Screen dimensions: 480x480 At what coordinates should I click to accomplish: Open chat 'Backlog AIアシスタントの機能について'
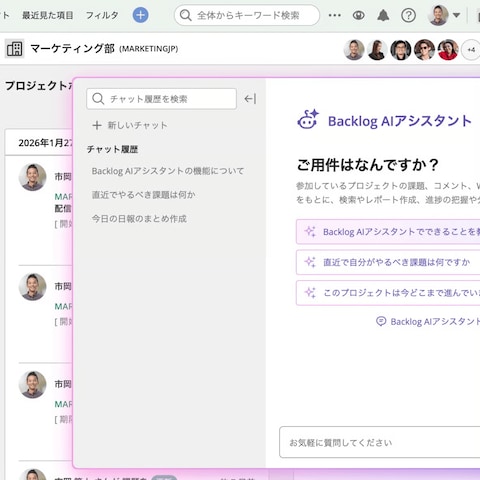click(168, 171)
